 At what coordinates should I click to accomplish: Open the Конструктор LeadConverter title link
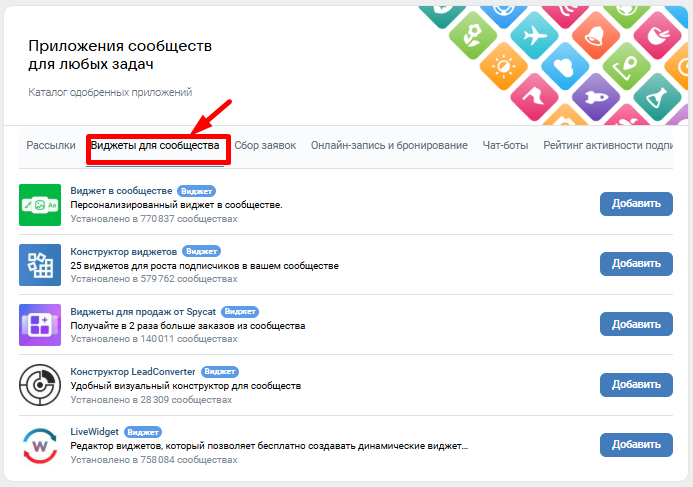tap(133, 371)
